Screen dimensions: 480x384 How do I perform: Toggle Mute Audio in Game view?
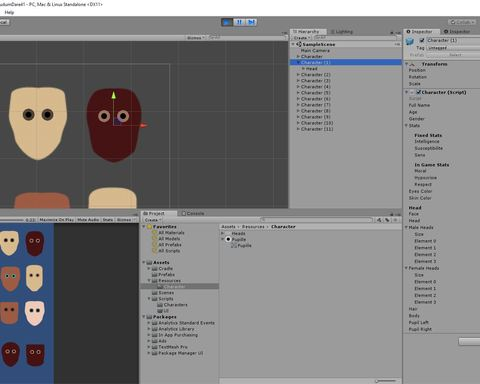pos(88,220)
